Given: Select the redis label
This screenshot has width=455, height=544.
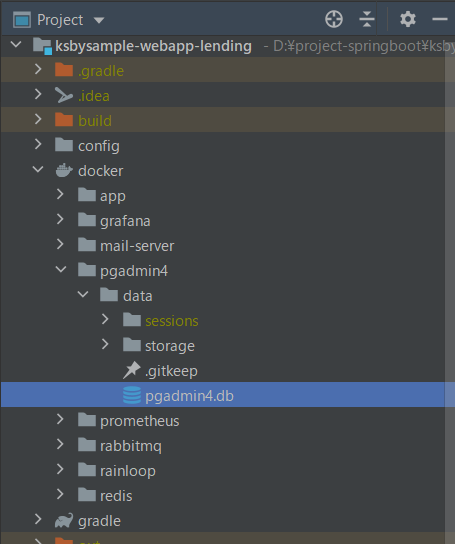Looking at the screenshot, I should (x=116, y=496).
